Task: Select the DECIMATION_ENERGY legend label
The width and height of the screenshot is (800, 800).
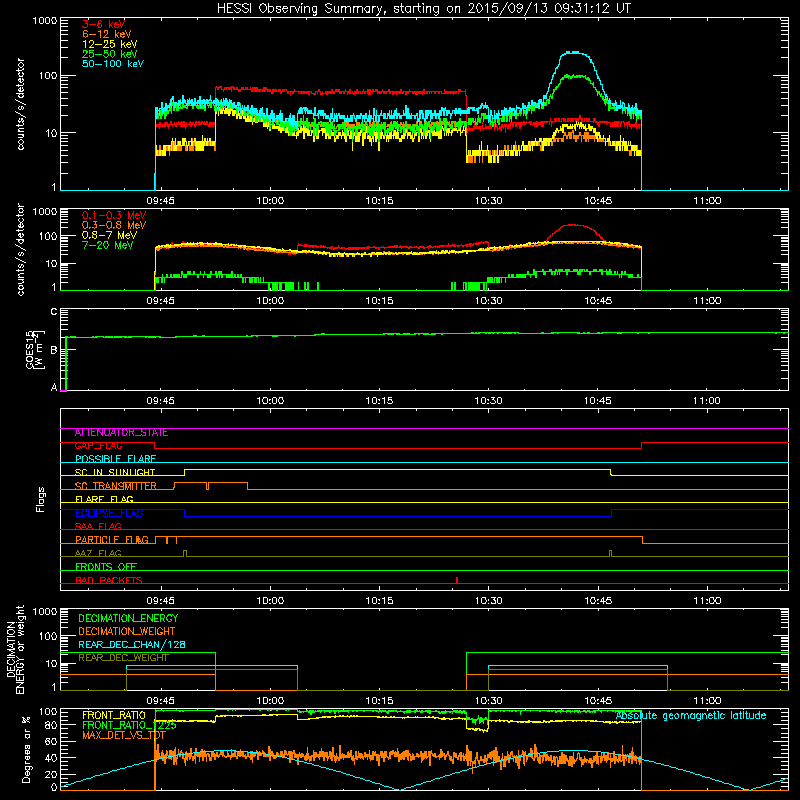Action: [x=128, y=618]
